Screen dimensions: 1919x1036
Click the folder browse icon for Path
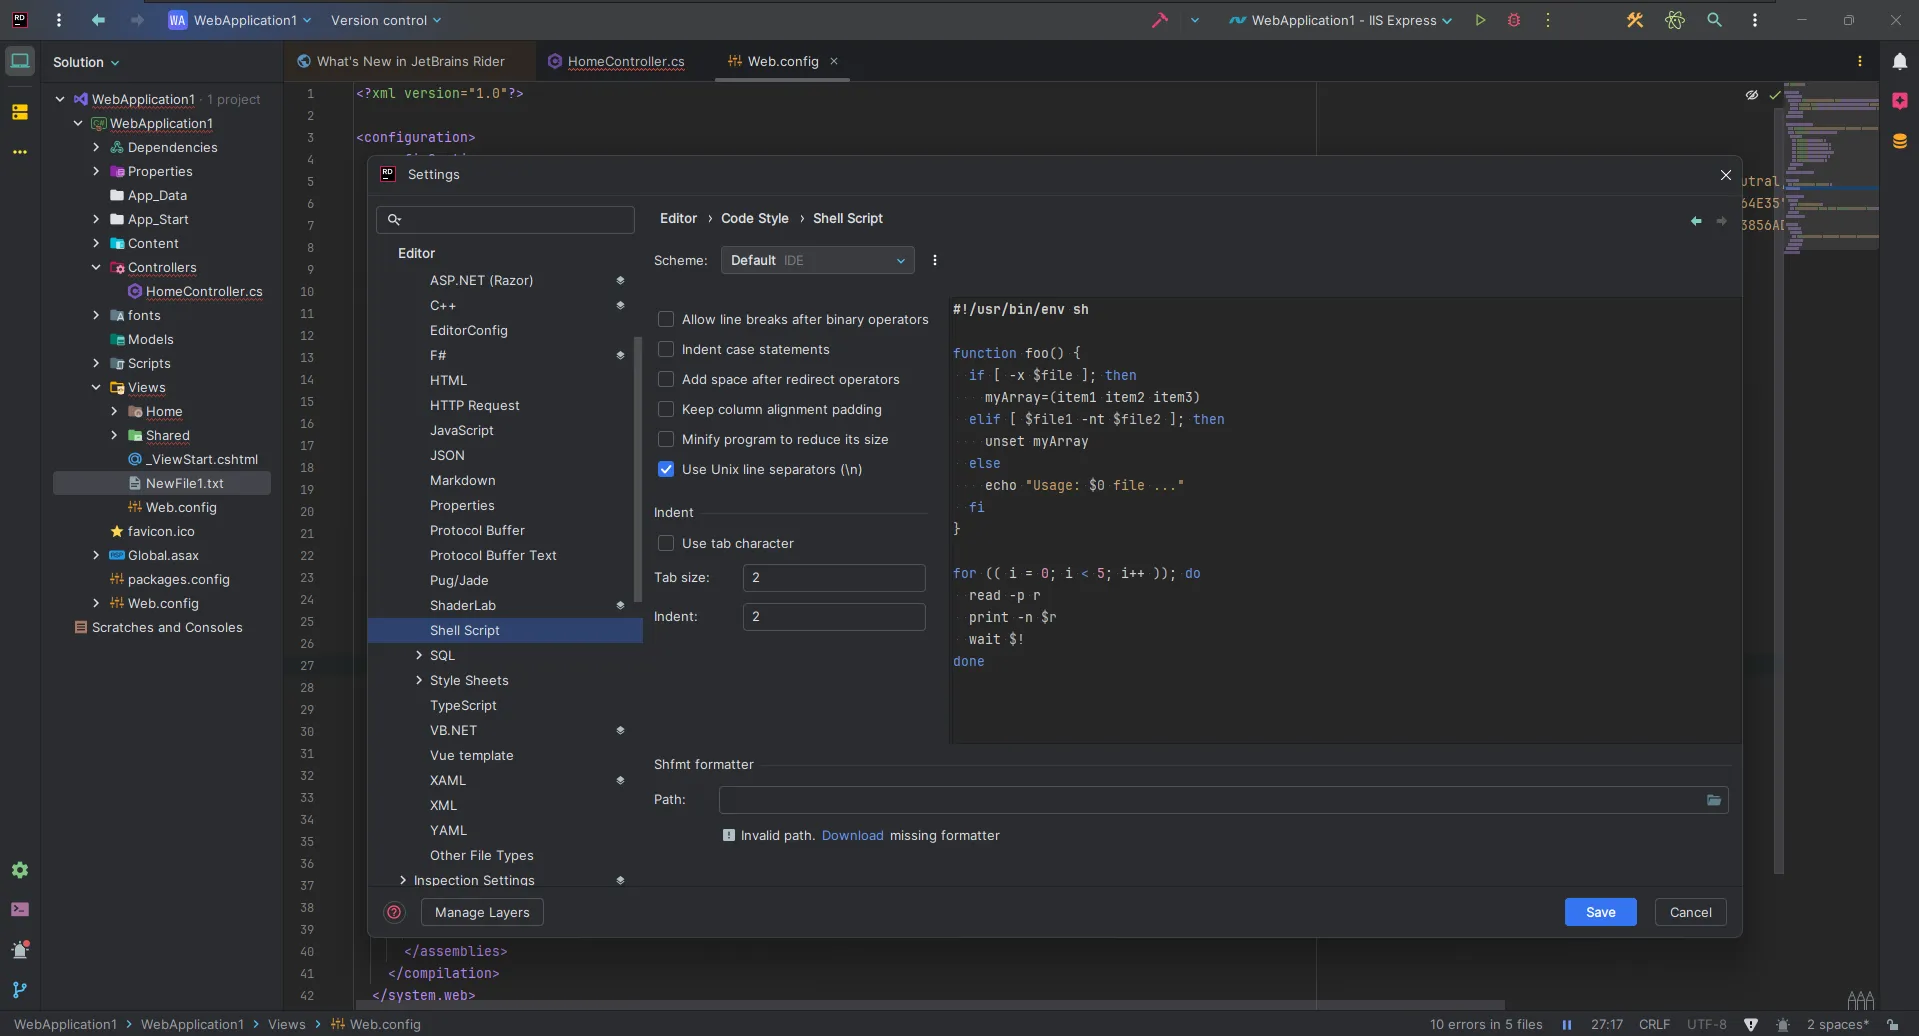click(x=1713, y=800)
